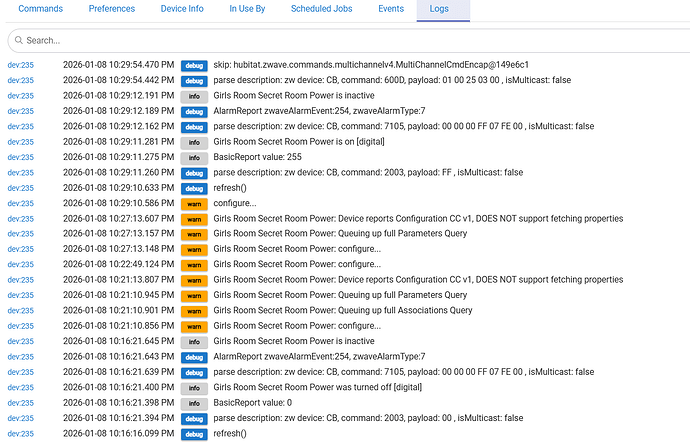Select the Logs tab

(x=441, y=9)
